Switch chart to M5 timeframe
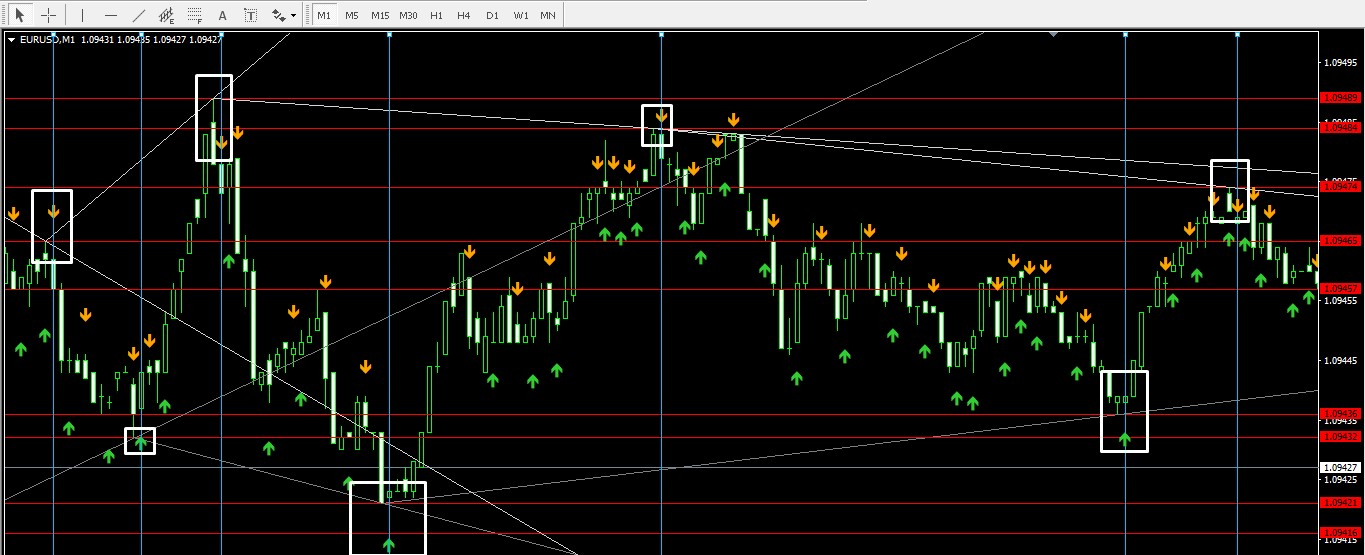 tap(351, 15)
